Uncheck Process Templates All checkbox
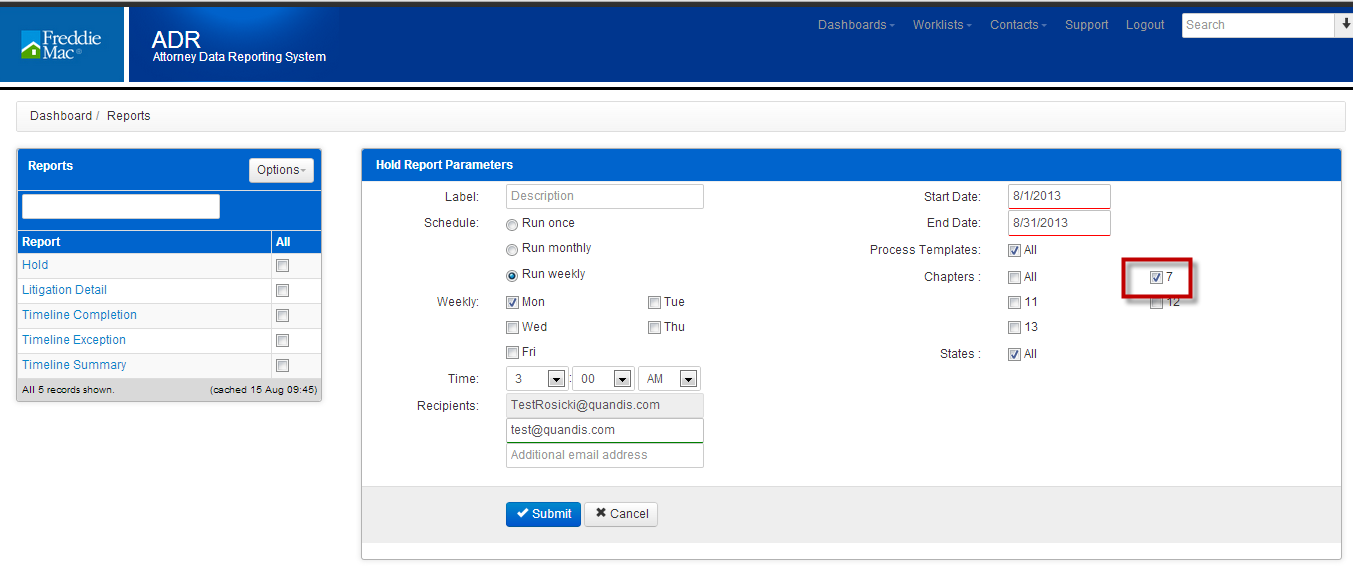This screenshot has width=1353, height=576. (x=1015, y=250)
